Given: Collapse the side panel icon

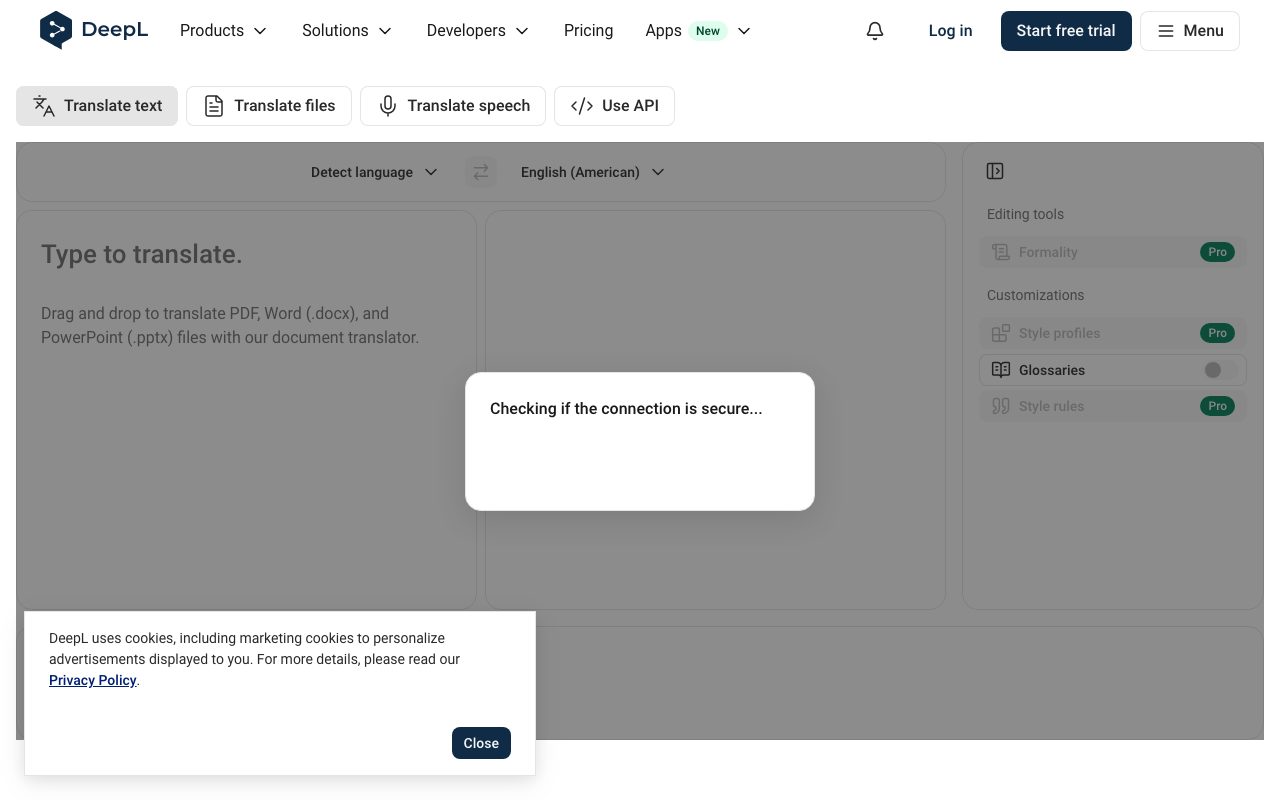Looking at the screenshot, I should pos(995,171).
